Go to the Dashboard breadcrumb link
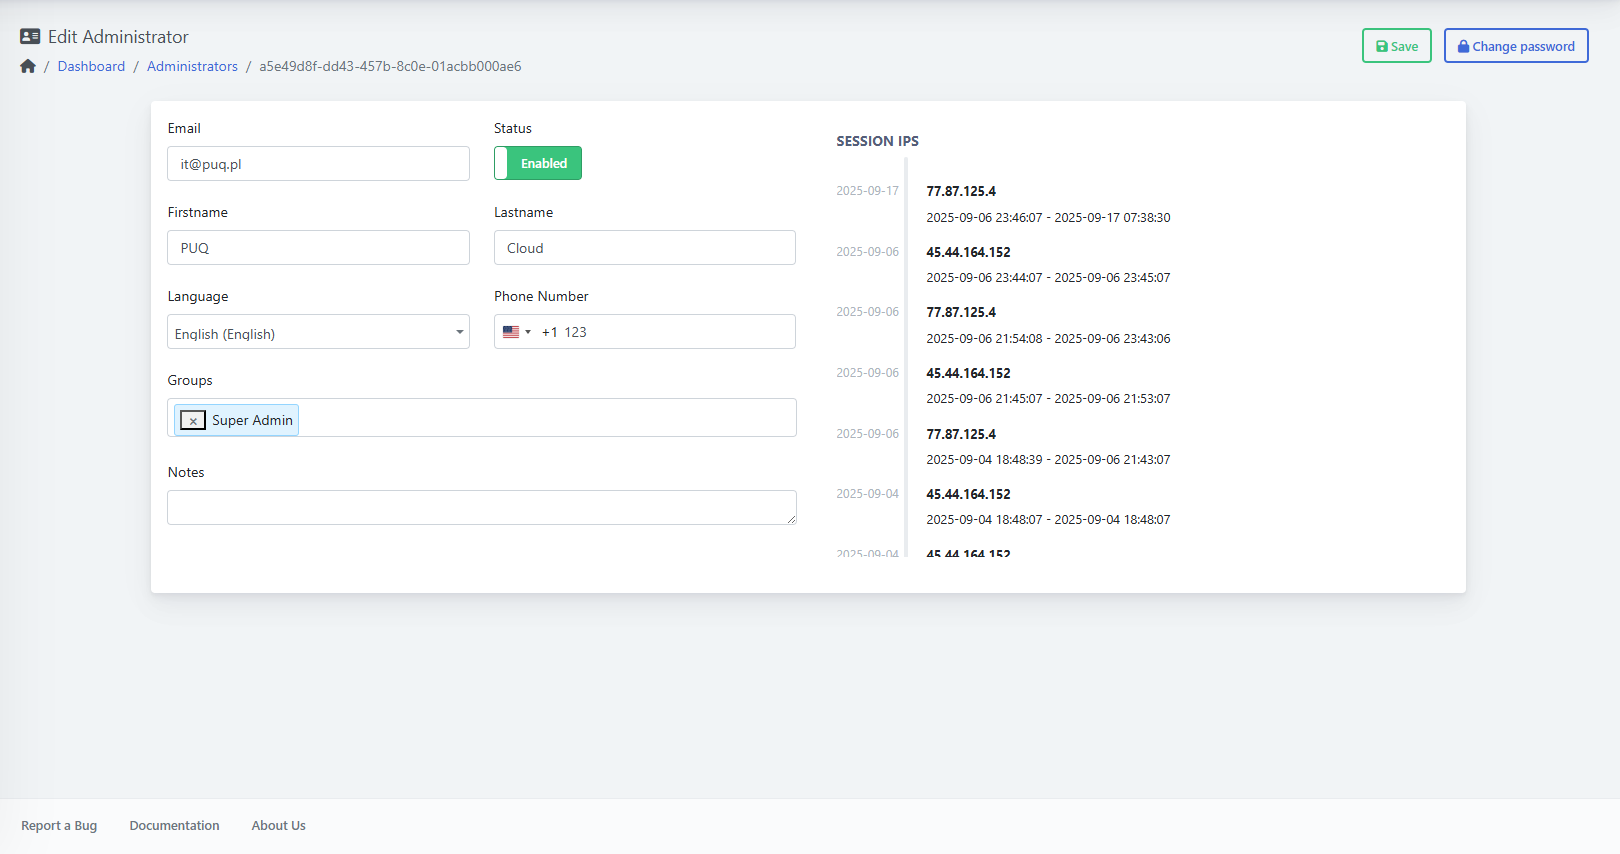The width and height of the screenshot is (1620, 854). click(91, 66)
